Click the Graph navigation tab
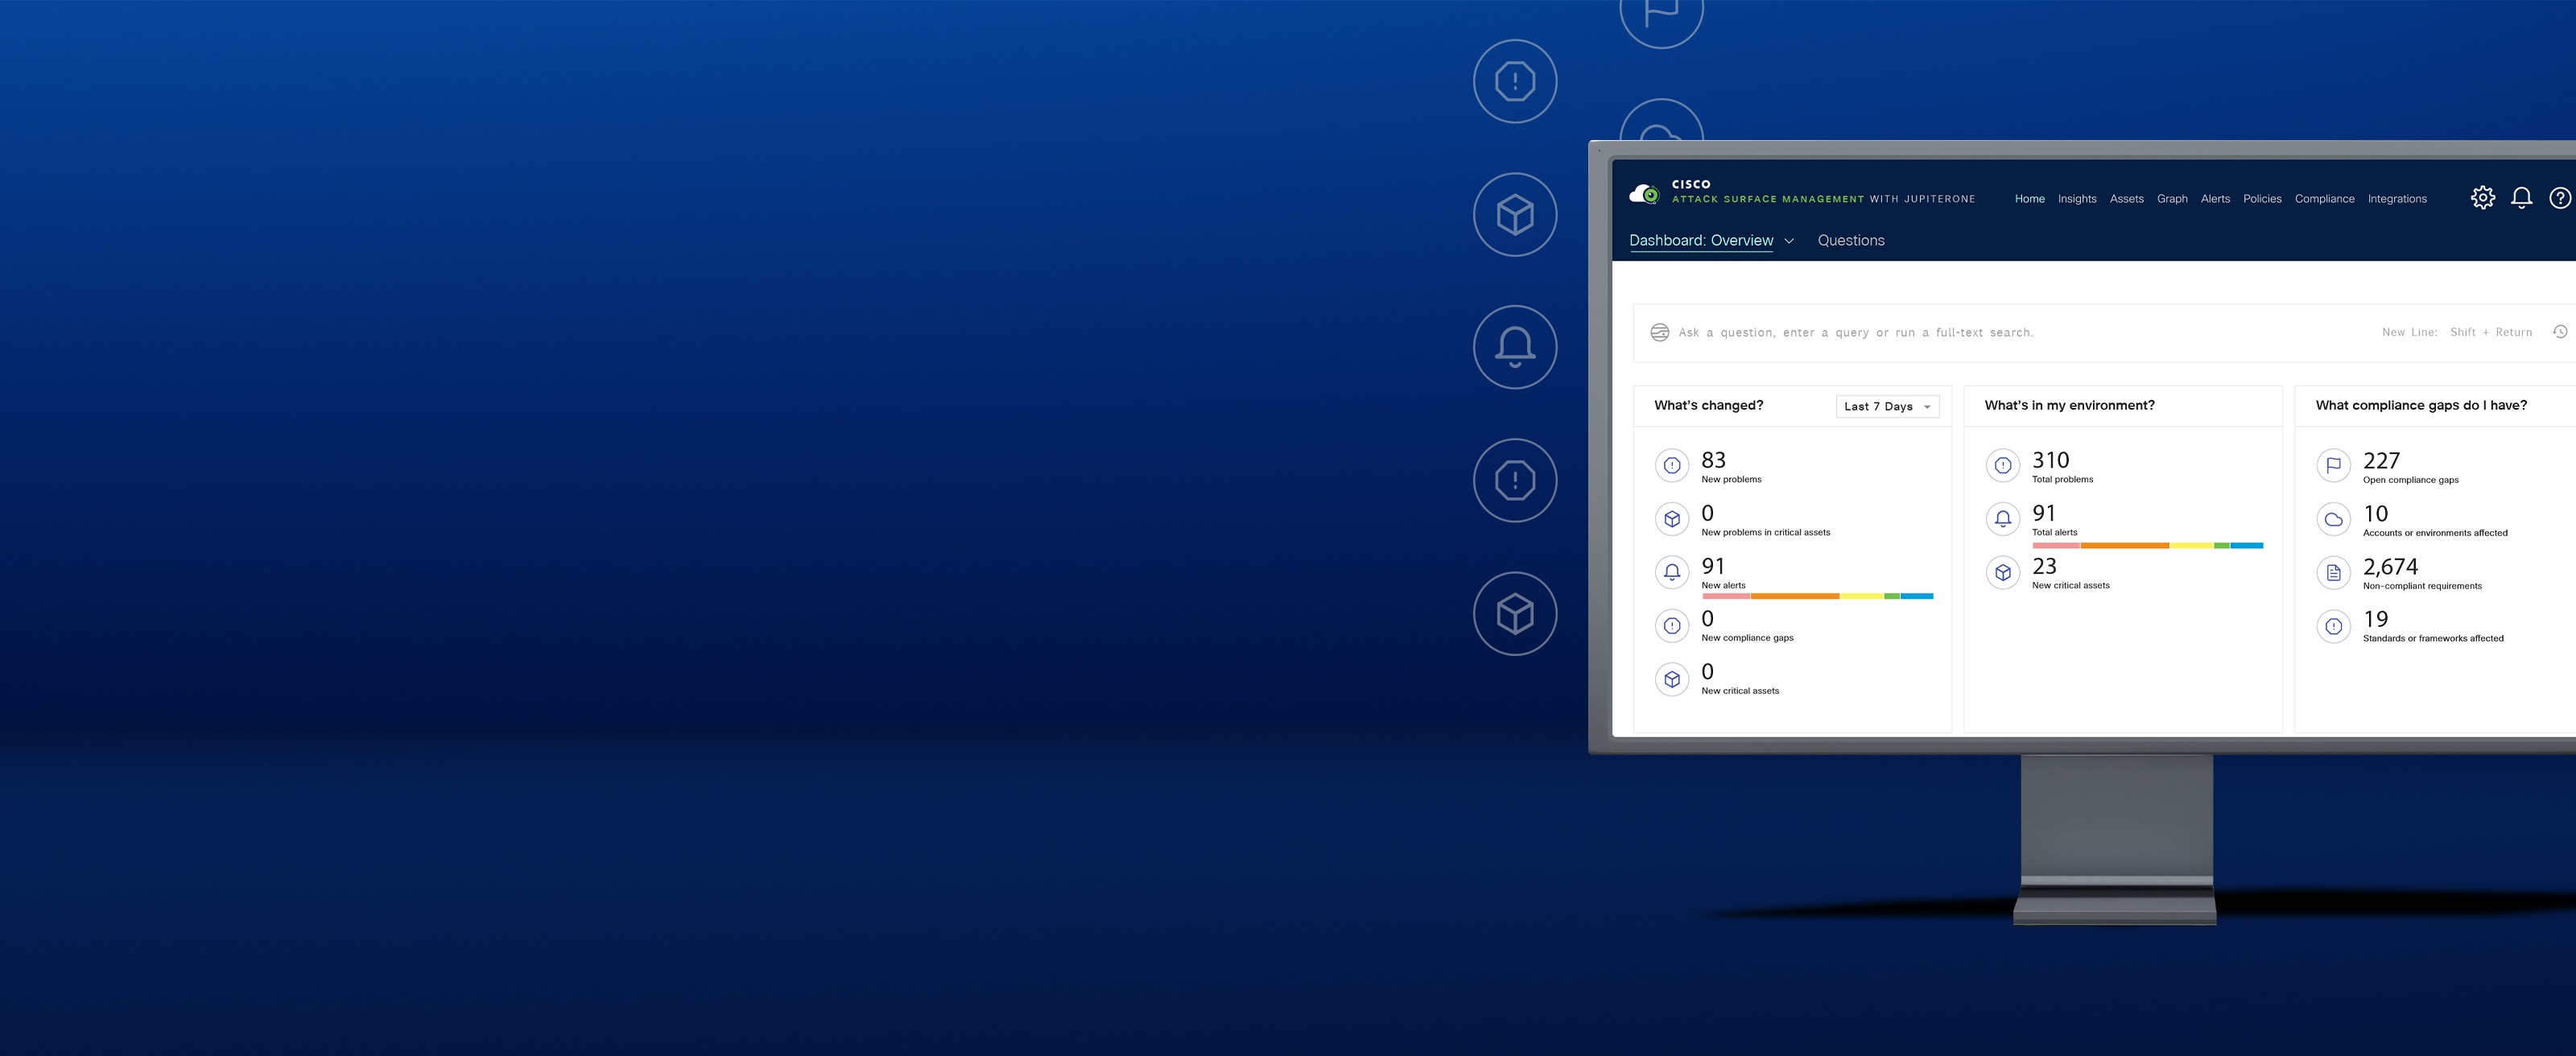Screen dimensions: 2576x1056 tap(2172, 197)
